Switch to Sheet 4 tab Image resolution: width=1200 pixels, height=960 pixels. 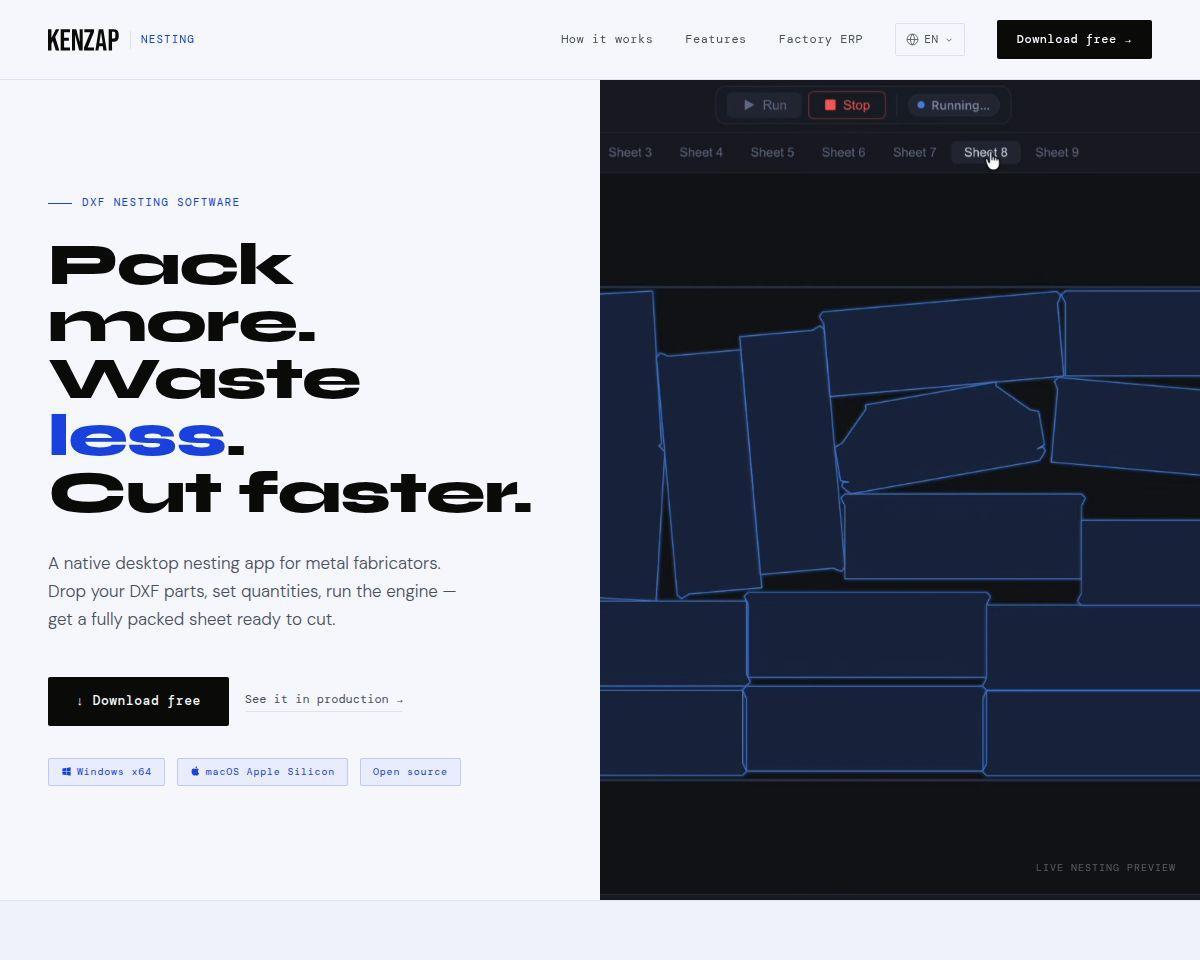(701, 153)
